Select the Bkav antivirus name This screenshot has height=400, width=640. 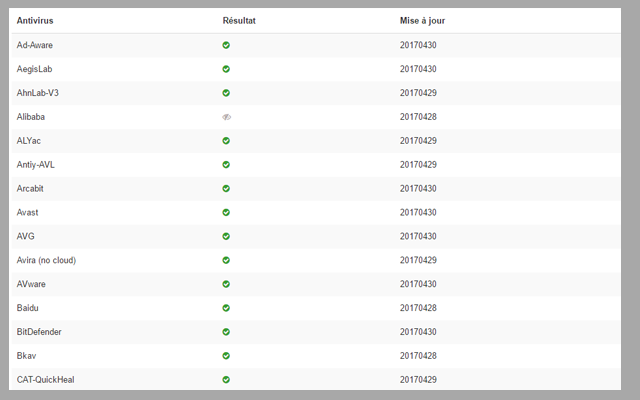coord(26,356)
